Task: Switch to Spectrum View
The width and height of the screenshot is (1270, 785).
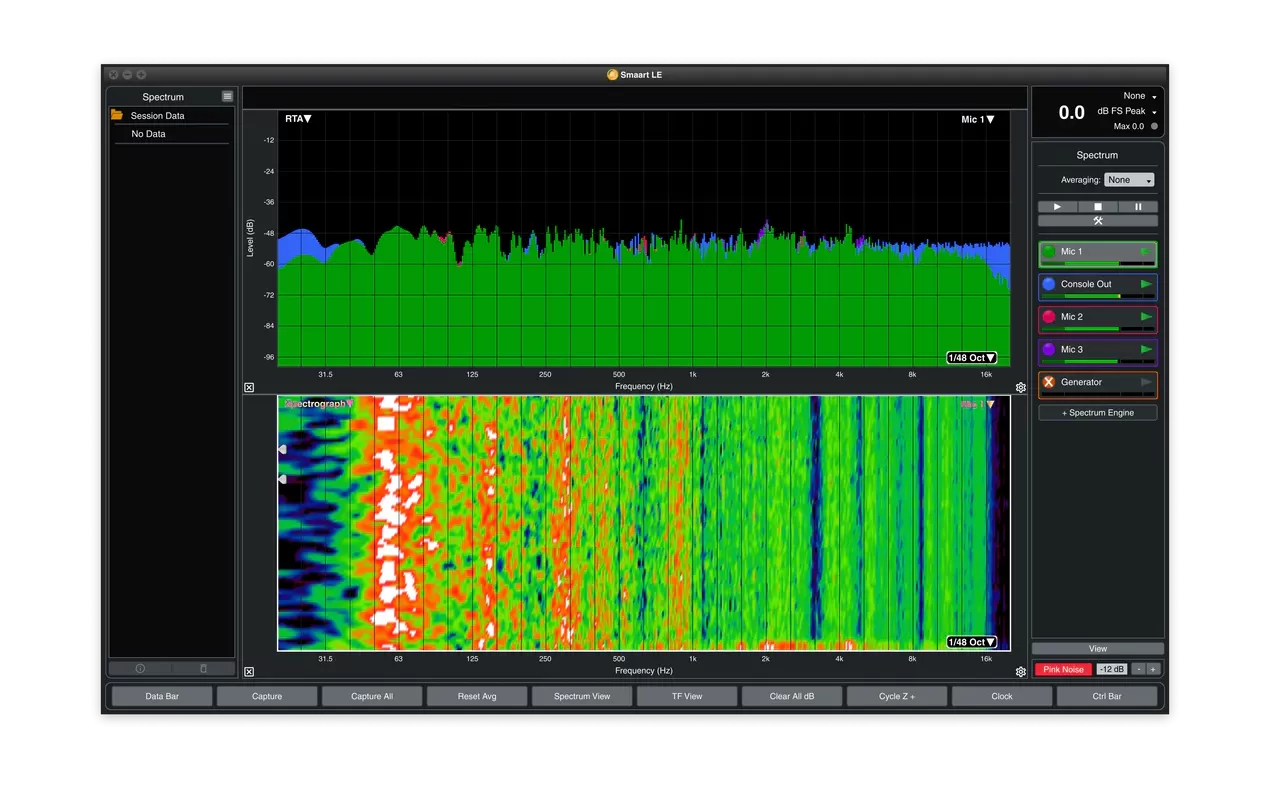Action: [x=582, y=696]
